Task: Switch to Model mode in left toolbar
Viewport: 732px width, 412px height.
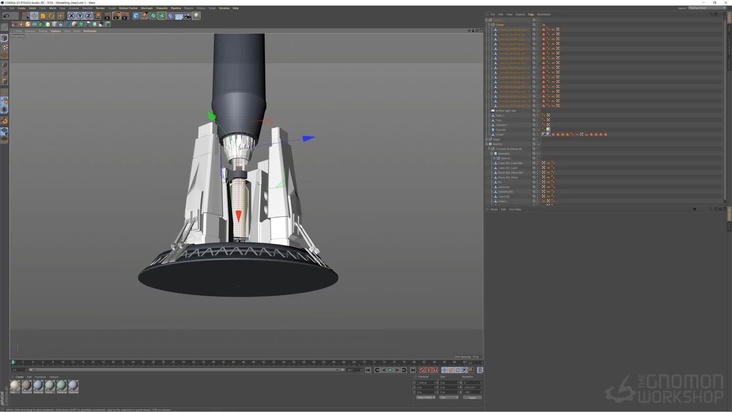Action: [x=4, y=38]
